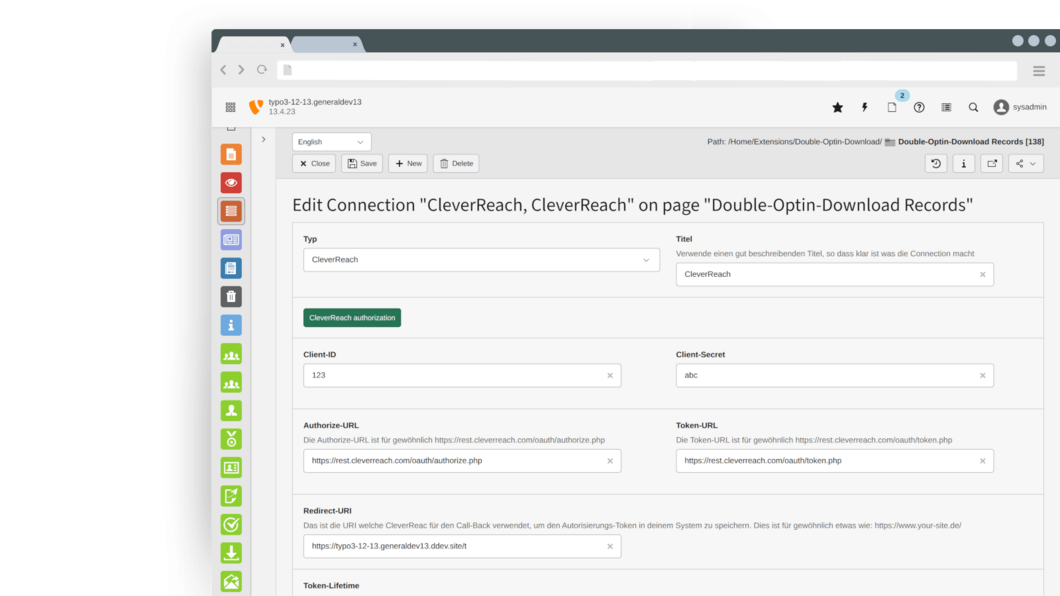Open the record history icon button
Viewport: 1060px width, 596px height.
pos(936,163)
